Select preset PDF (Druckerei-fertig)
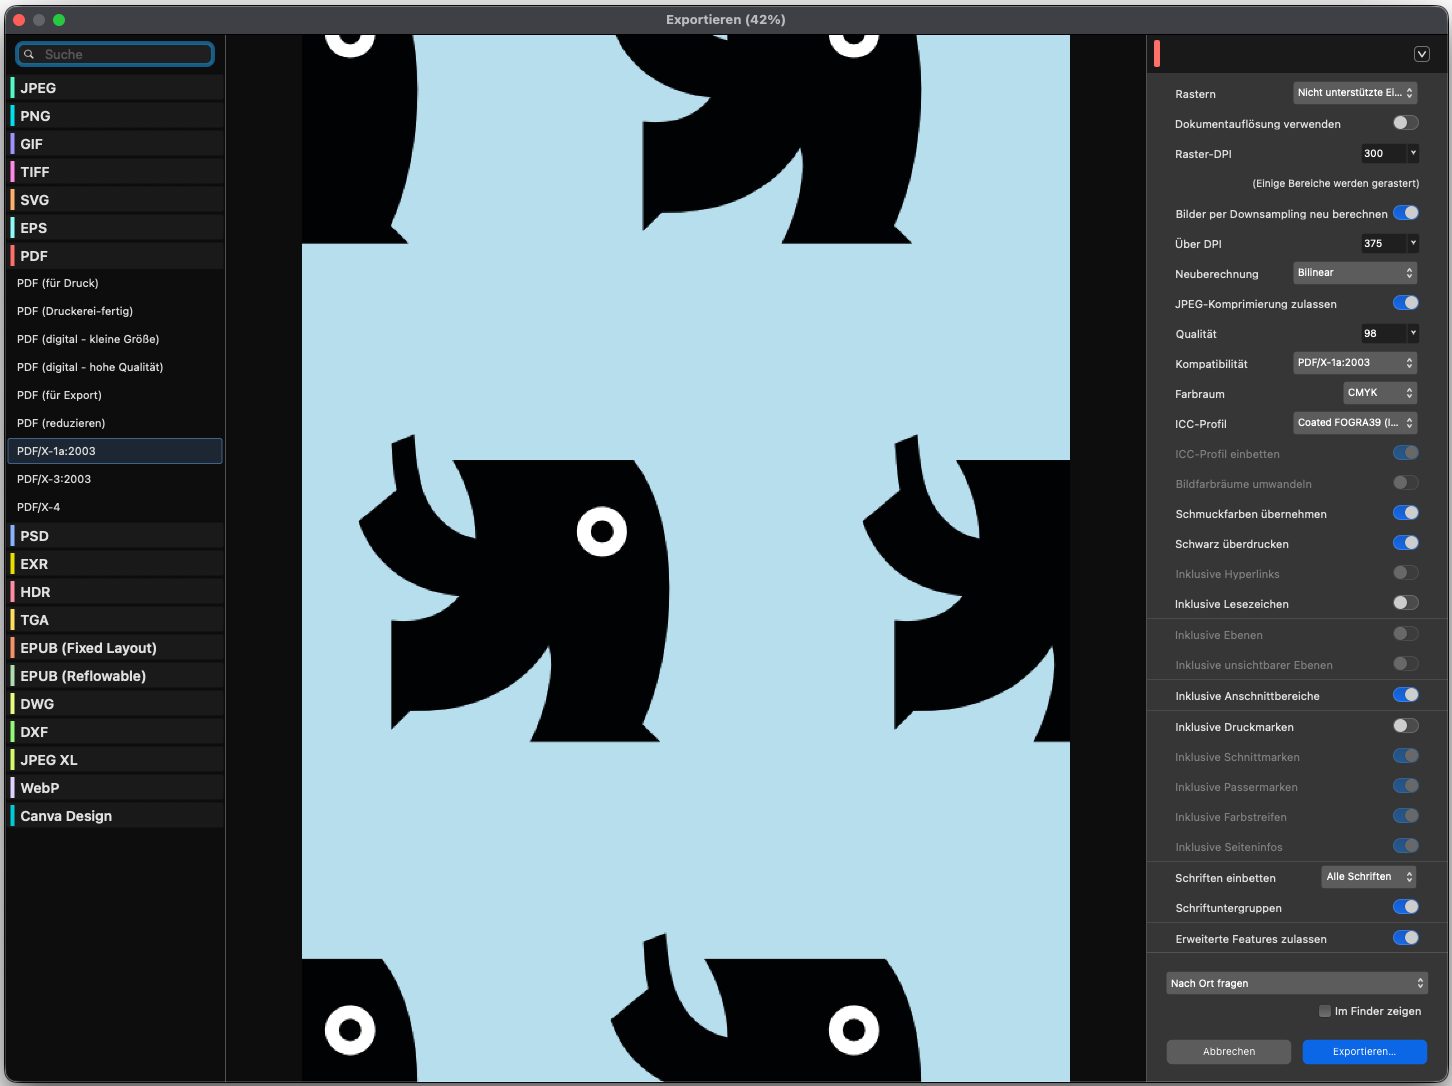Viewport: 1452px width, 1086px height. click(115, 311)
